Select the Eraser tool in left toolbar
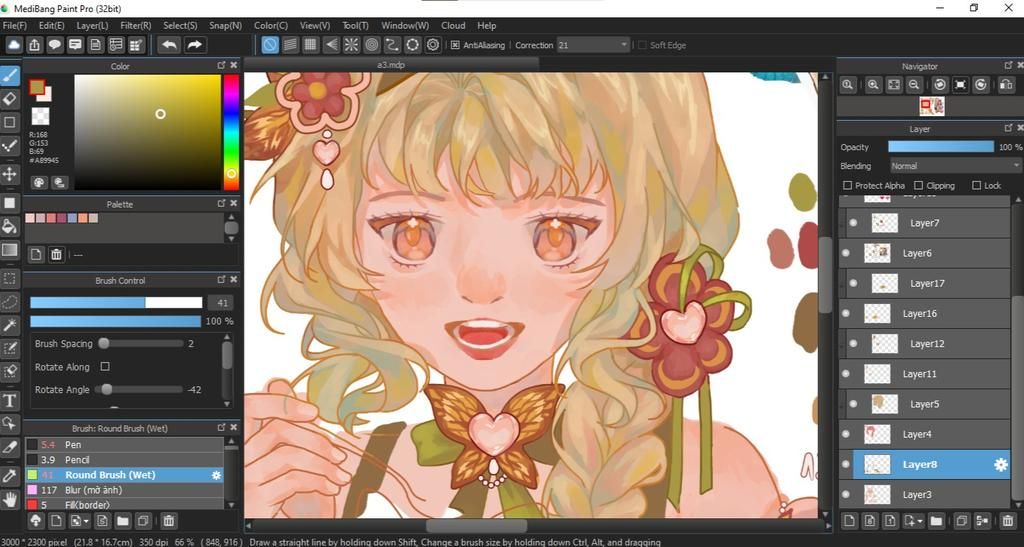This screenshot has height=547, width=1024. tap(10, 99)
